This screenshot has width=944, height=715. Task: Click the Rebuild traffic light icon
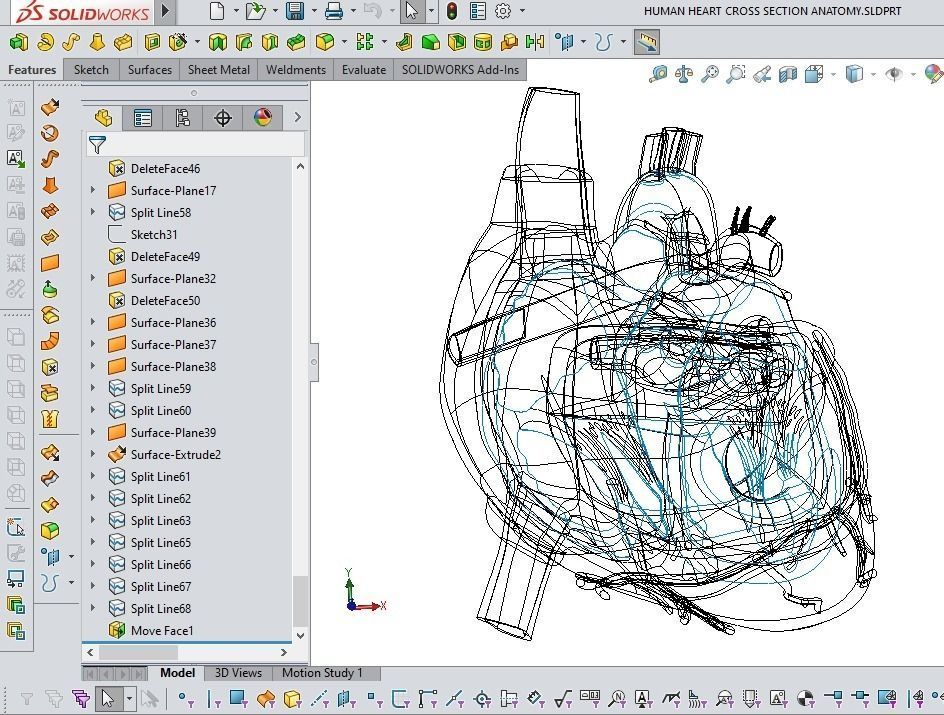click(452, 11)
